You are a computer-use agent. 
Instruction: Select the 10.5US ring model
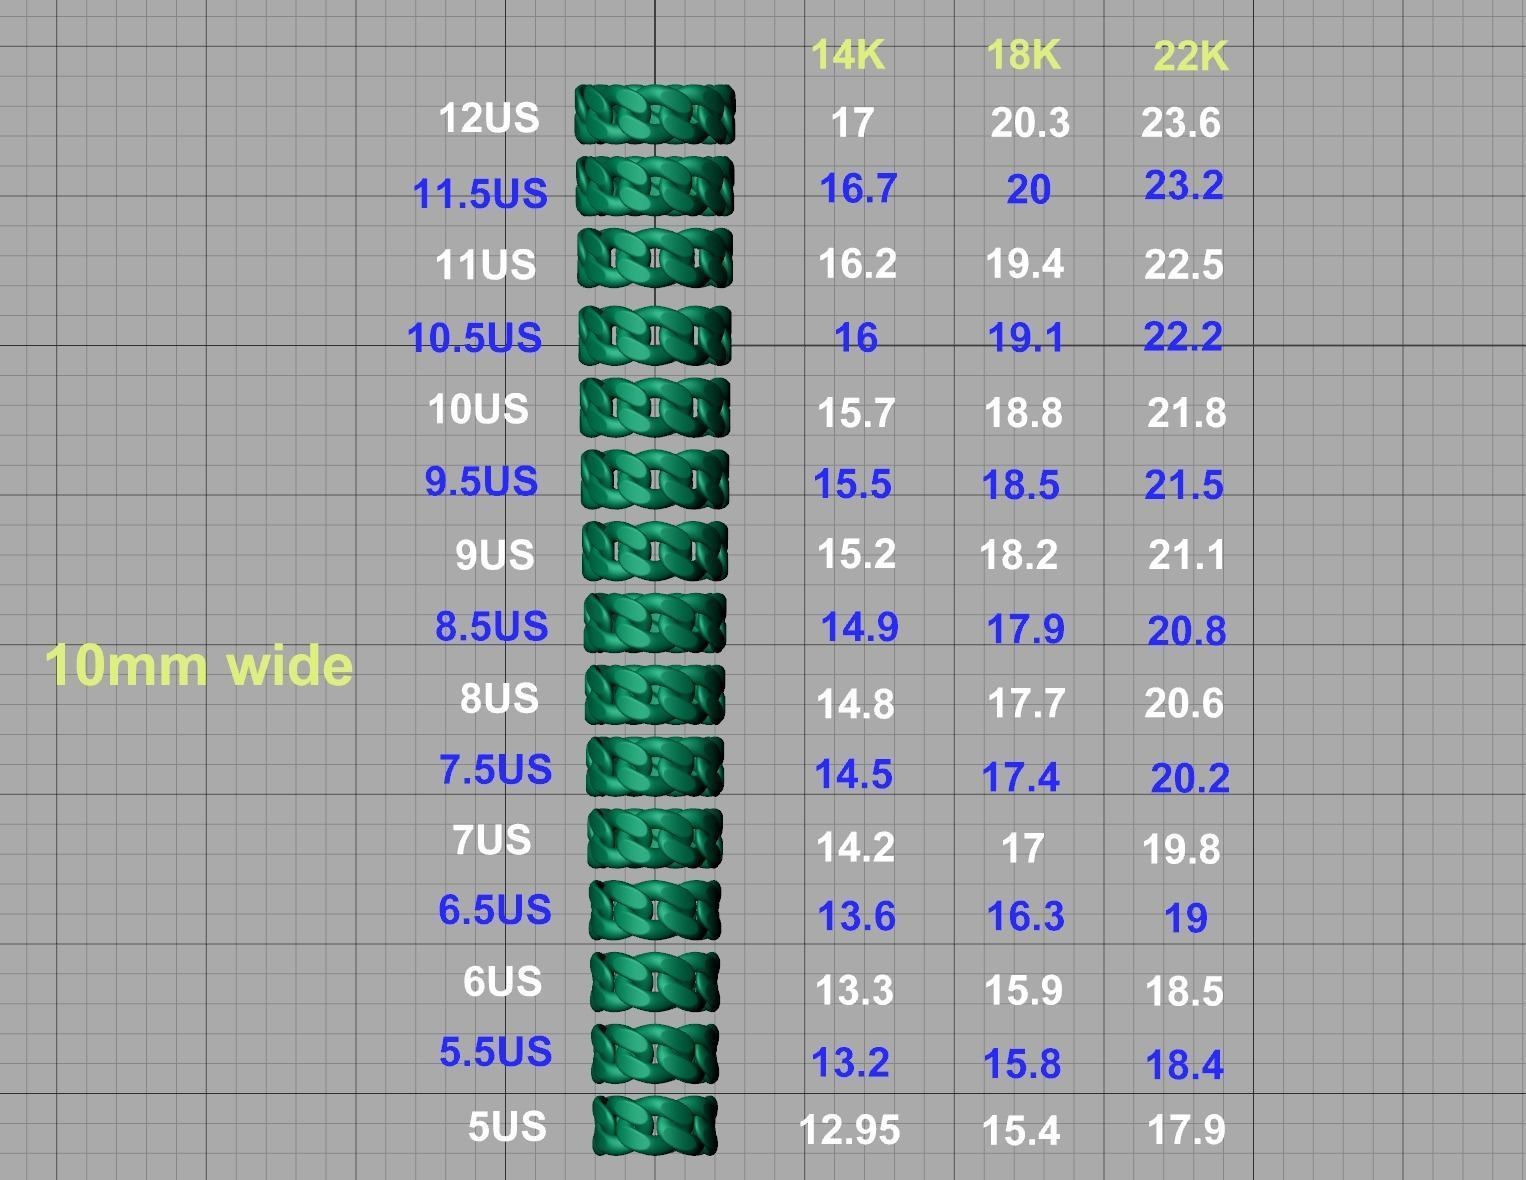[655, 334]
